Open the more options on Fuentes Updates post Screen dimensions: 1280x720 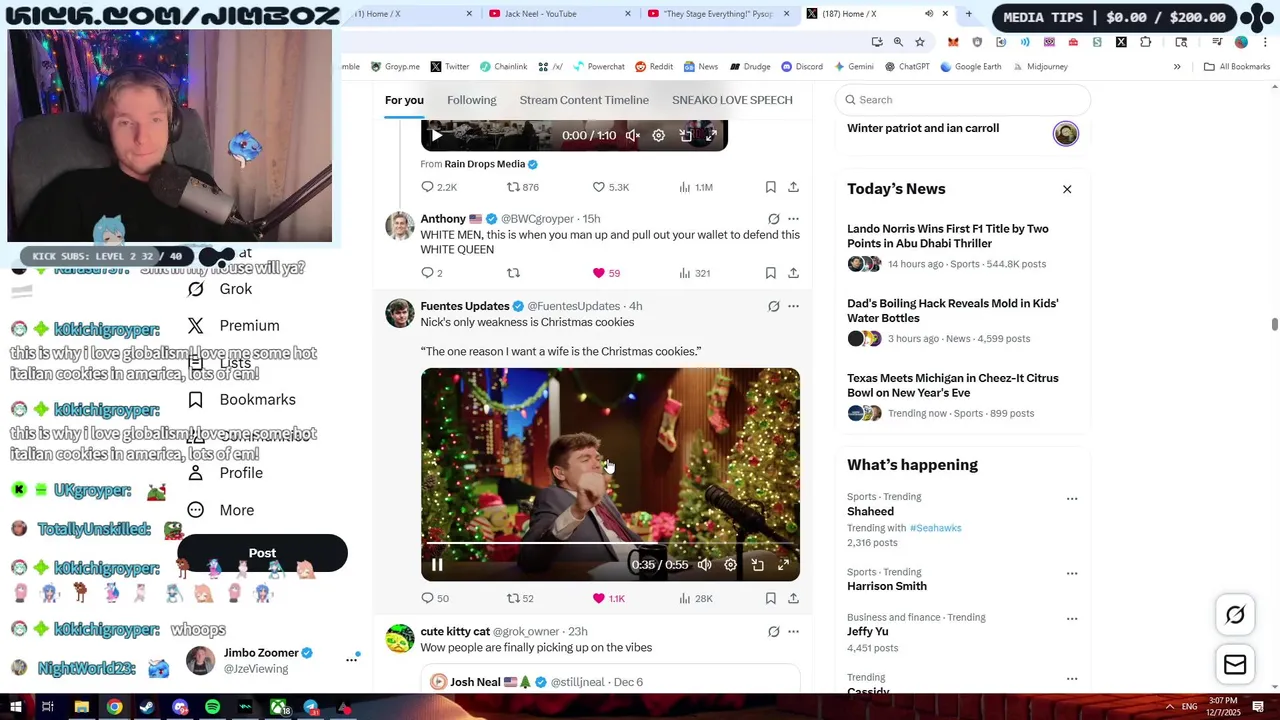click(x=793, y=306)
